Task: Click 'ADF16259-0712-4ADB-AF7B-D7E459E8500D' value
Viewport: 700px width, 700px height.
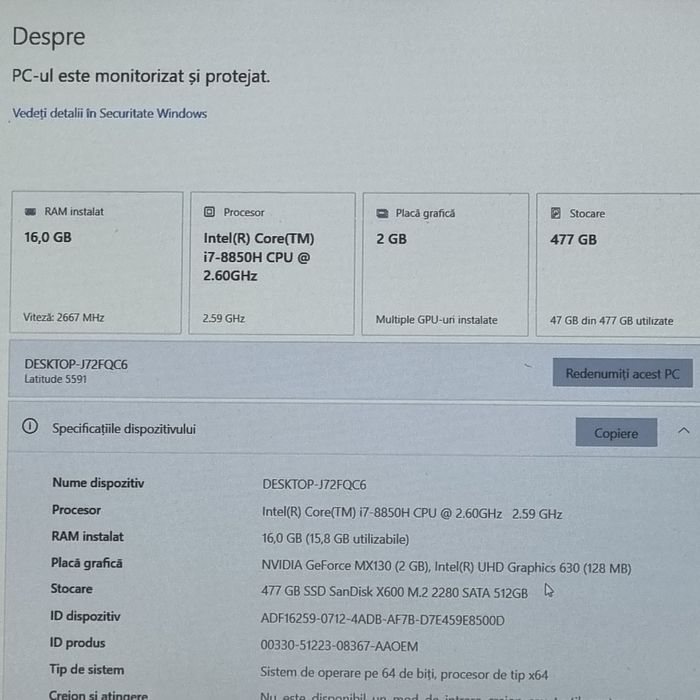Action: coord(383,620)
